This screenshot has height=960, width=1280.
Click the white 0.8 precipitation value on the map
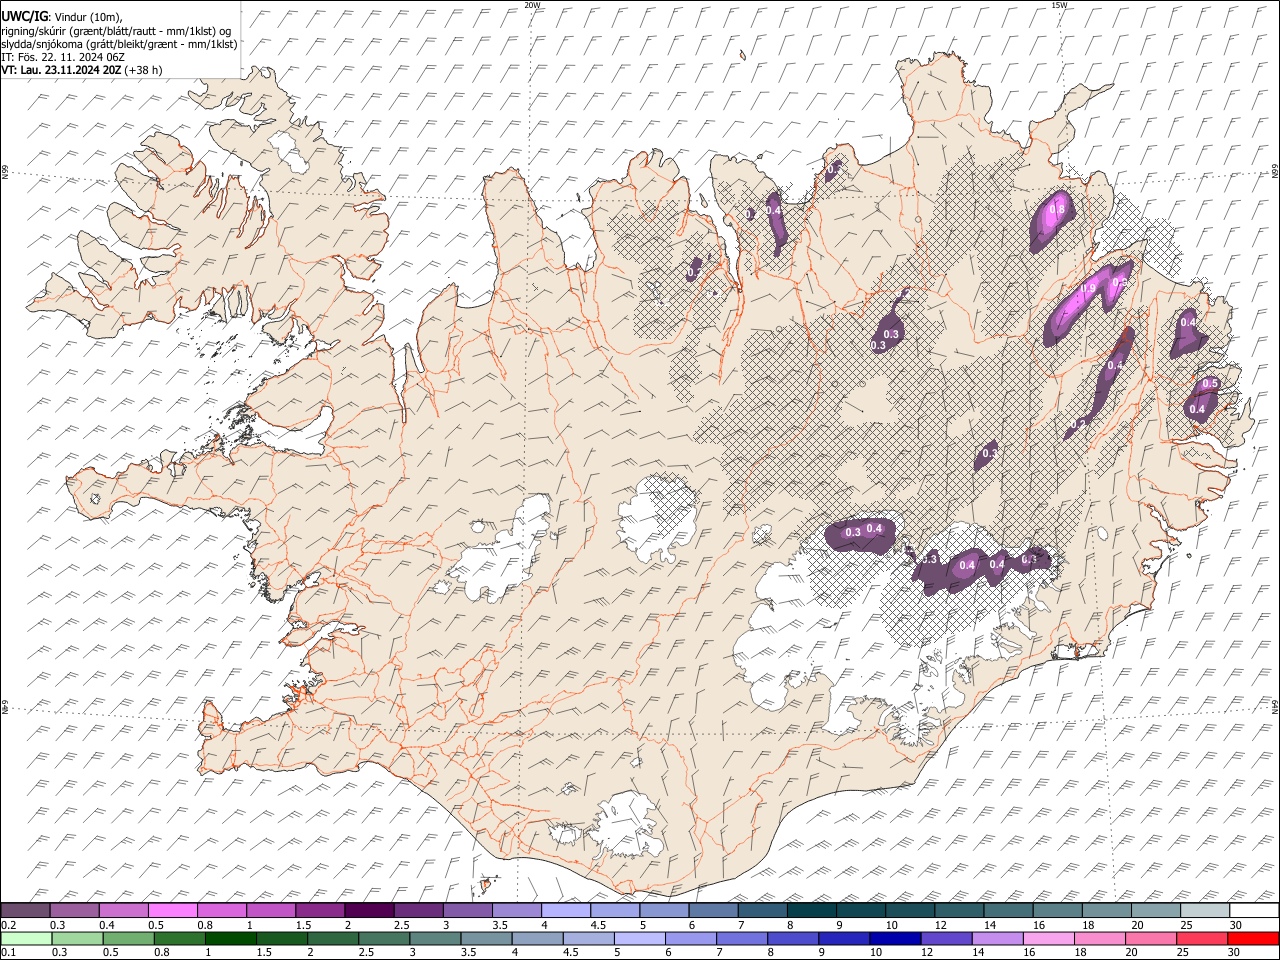(1058, 208)
